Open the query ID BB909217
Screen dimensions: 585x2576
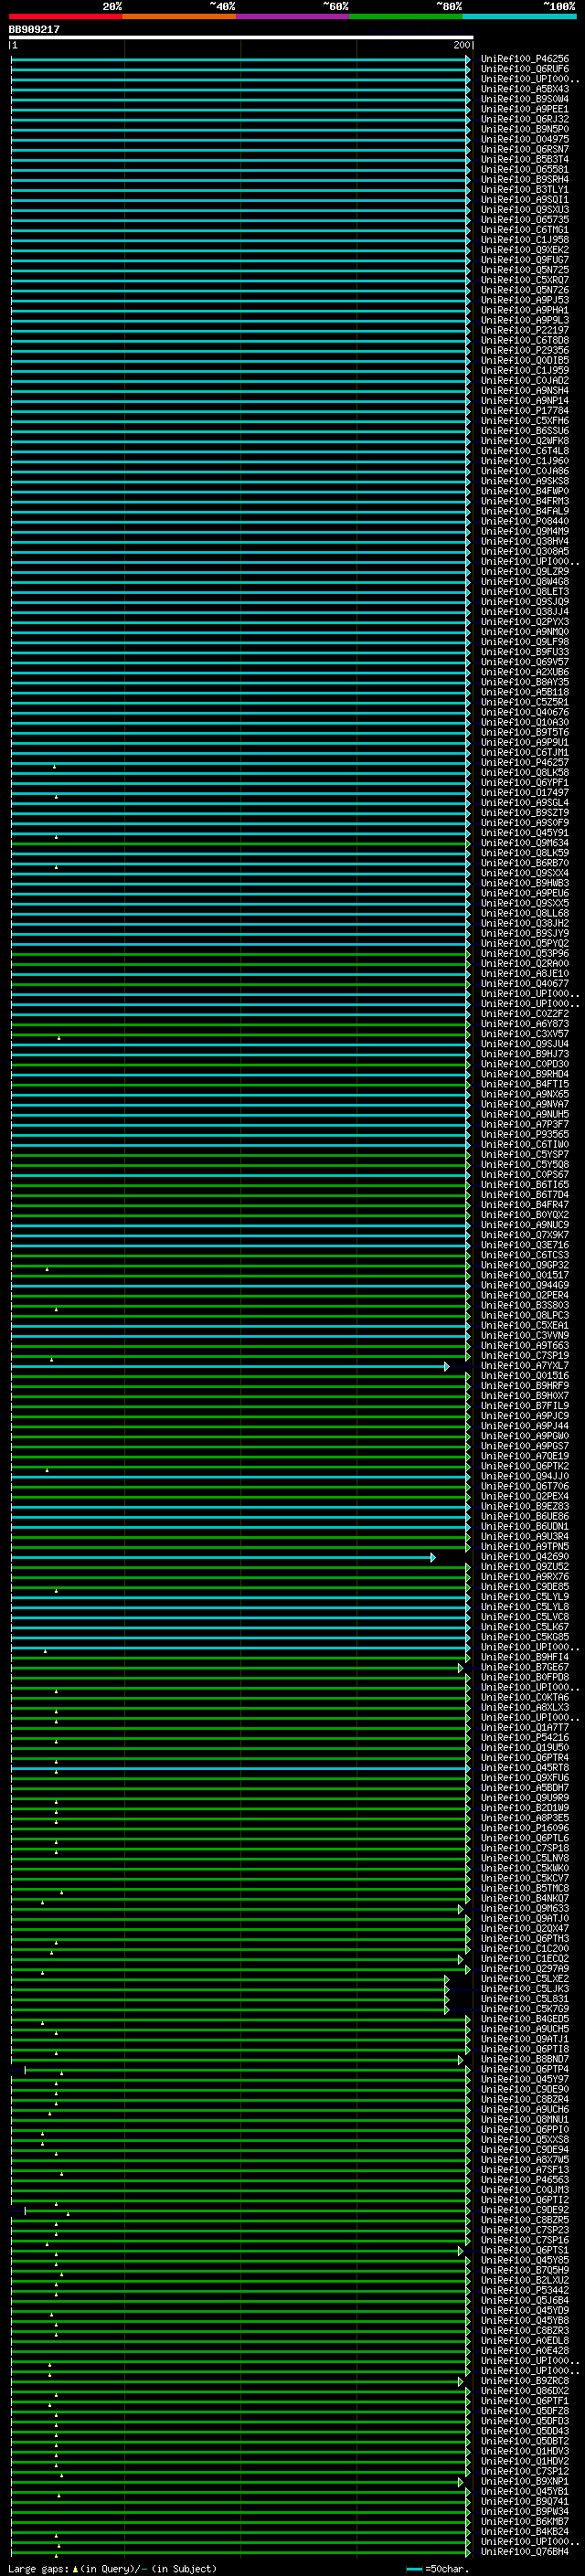click(x=34, y=30)
